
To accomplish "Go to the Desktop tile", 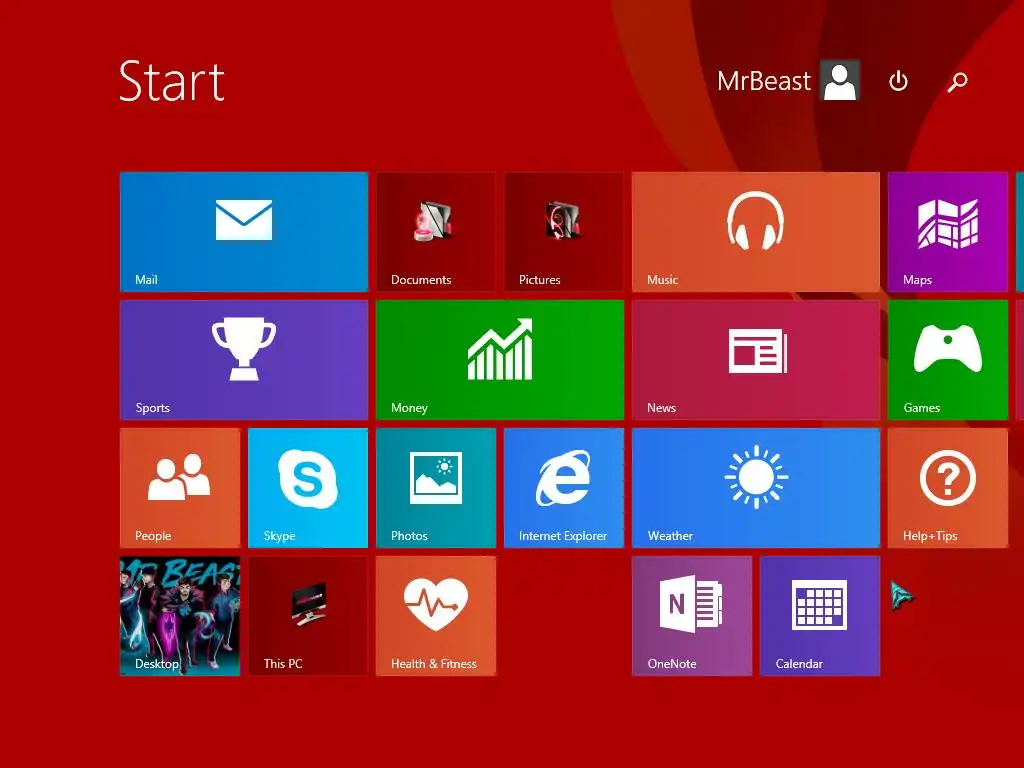I will coord(180,616).
